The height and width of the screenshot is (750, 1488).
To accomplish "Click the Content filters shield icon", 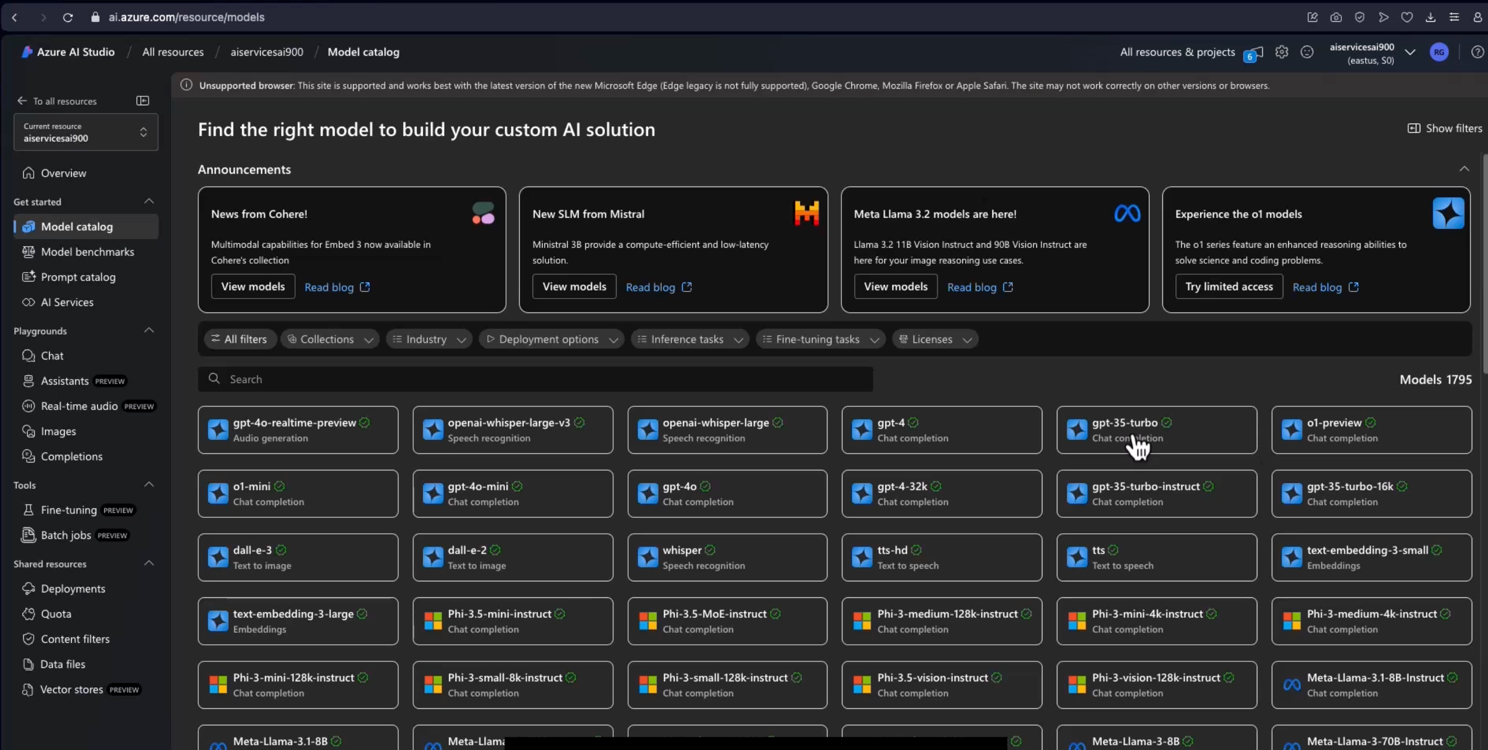I will click(28, 639).
